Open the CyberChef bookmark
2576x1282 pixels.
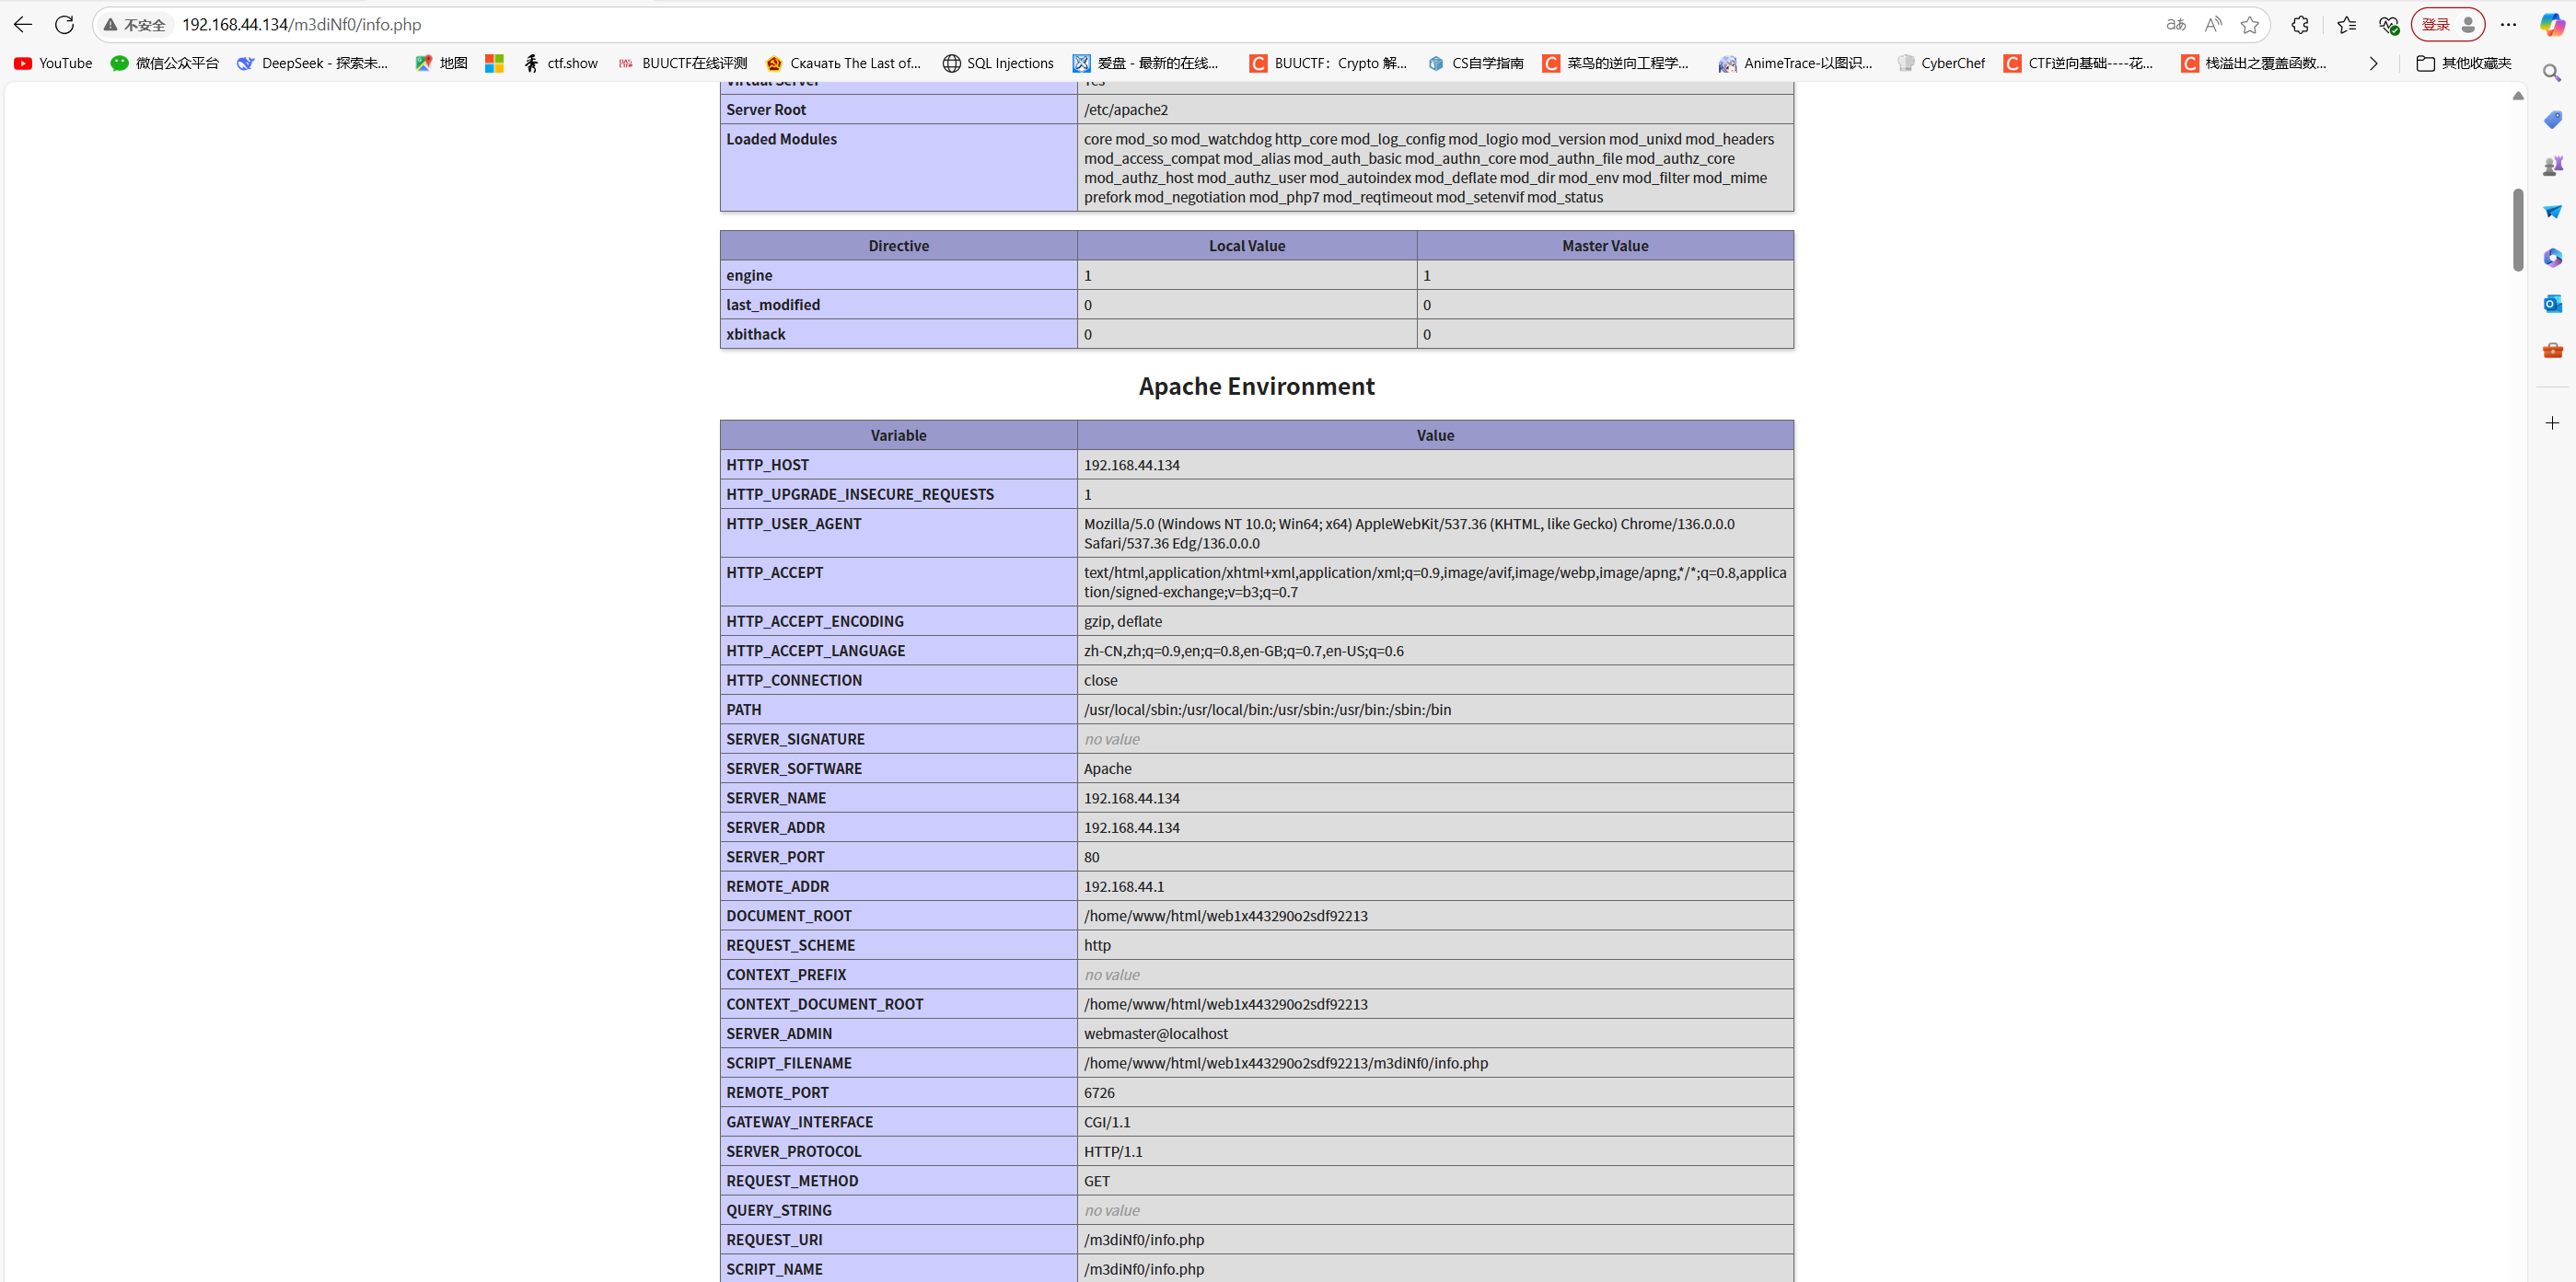[1941, 63]
